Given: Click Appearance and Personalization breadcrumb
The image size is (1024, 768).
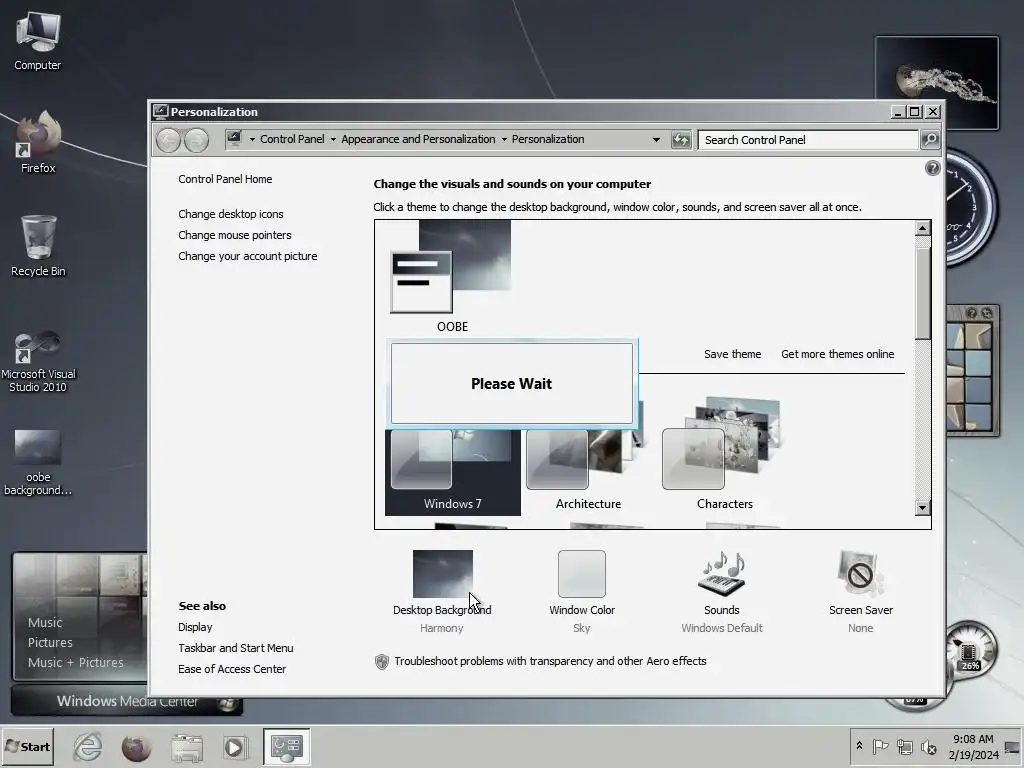Looking at the screenshot, I should (x=418, y=139).
